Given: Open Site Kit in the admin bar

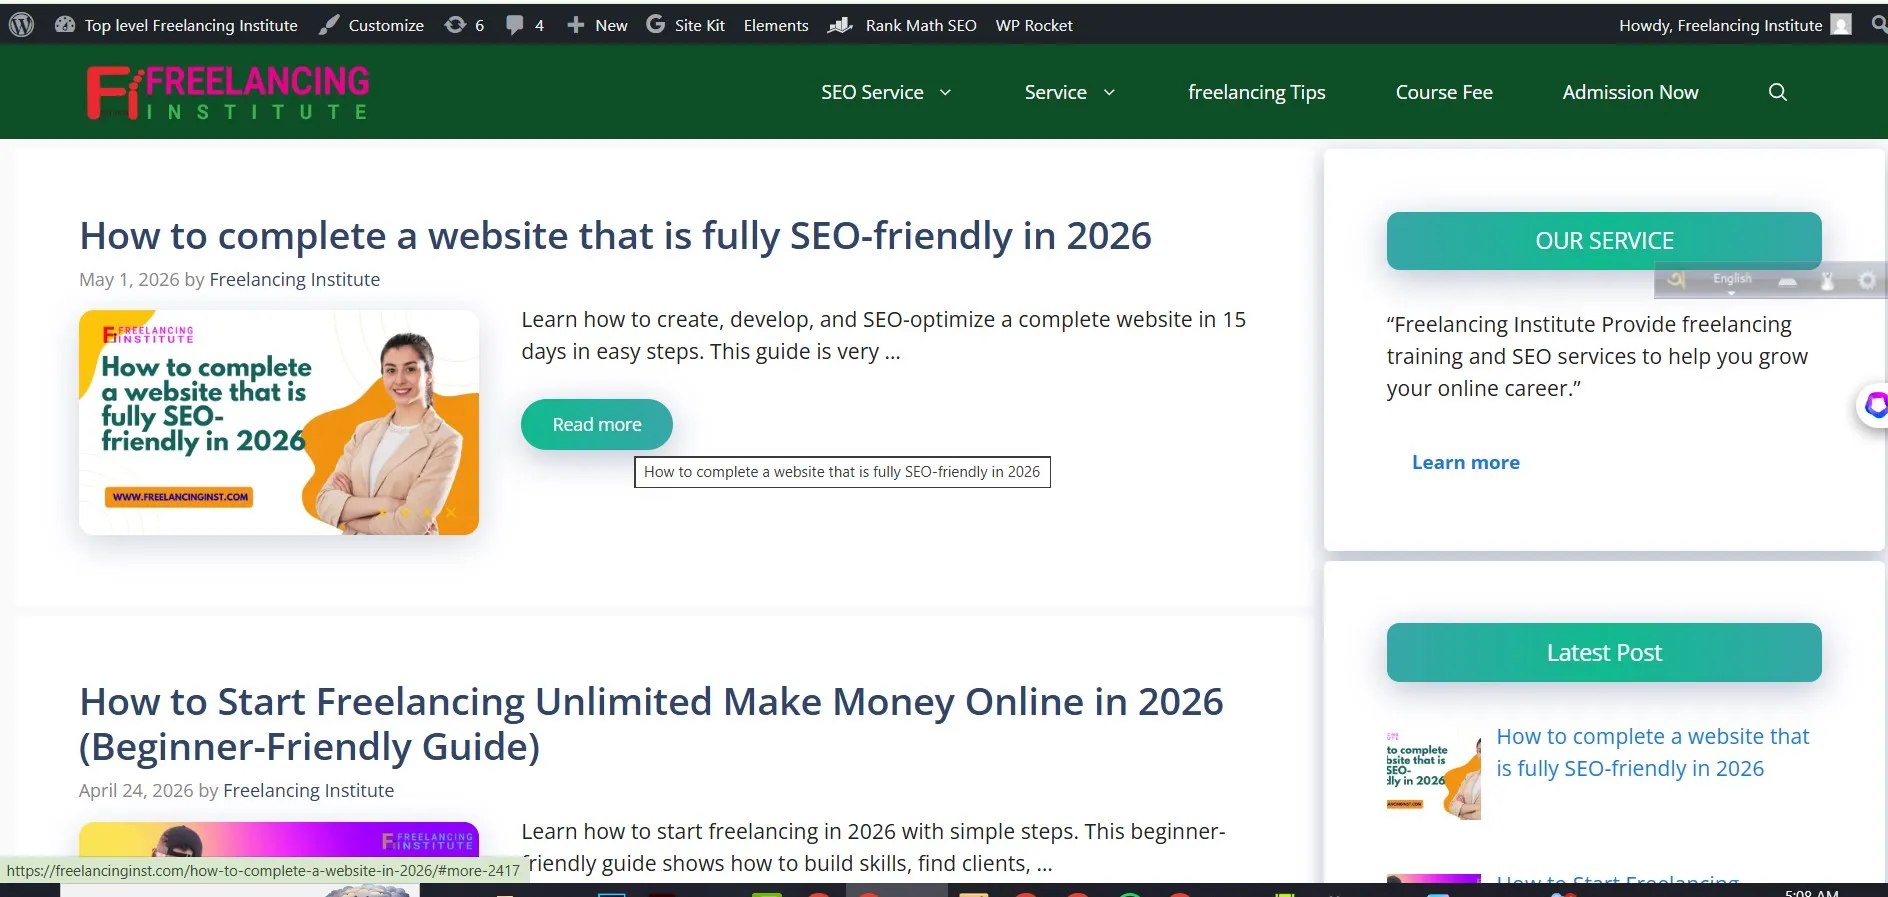Looking at the screenshot, I should click(685, 25).
